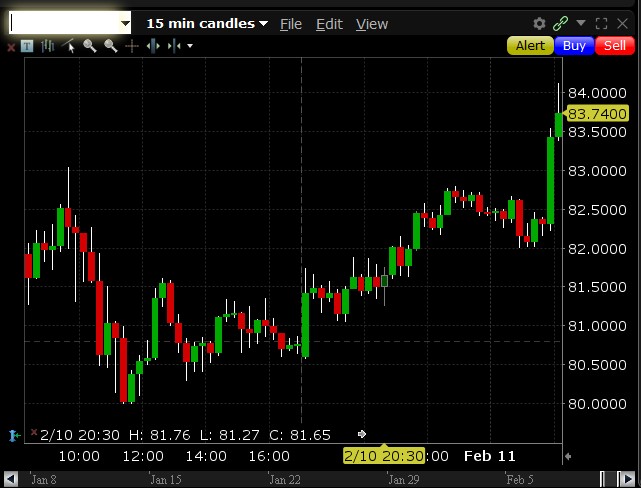Click the C: 81.65 readout value
The width and height of the screenshot is (641, 488).
pyautogui.click(x=300, y=435)
